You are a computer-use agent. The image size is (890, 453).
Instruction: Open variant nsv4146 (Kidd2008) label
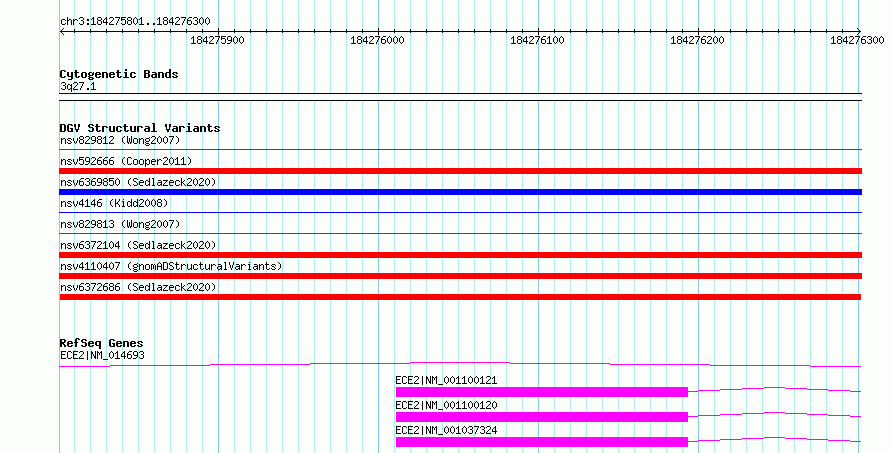(x=114, y=203)
